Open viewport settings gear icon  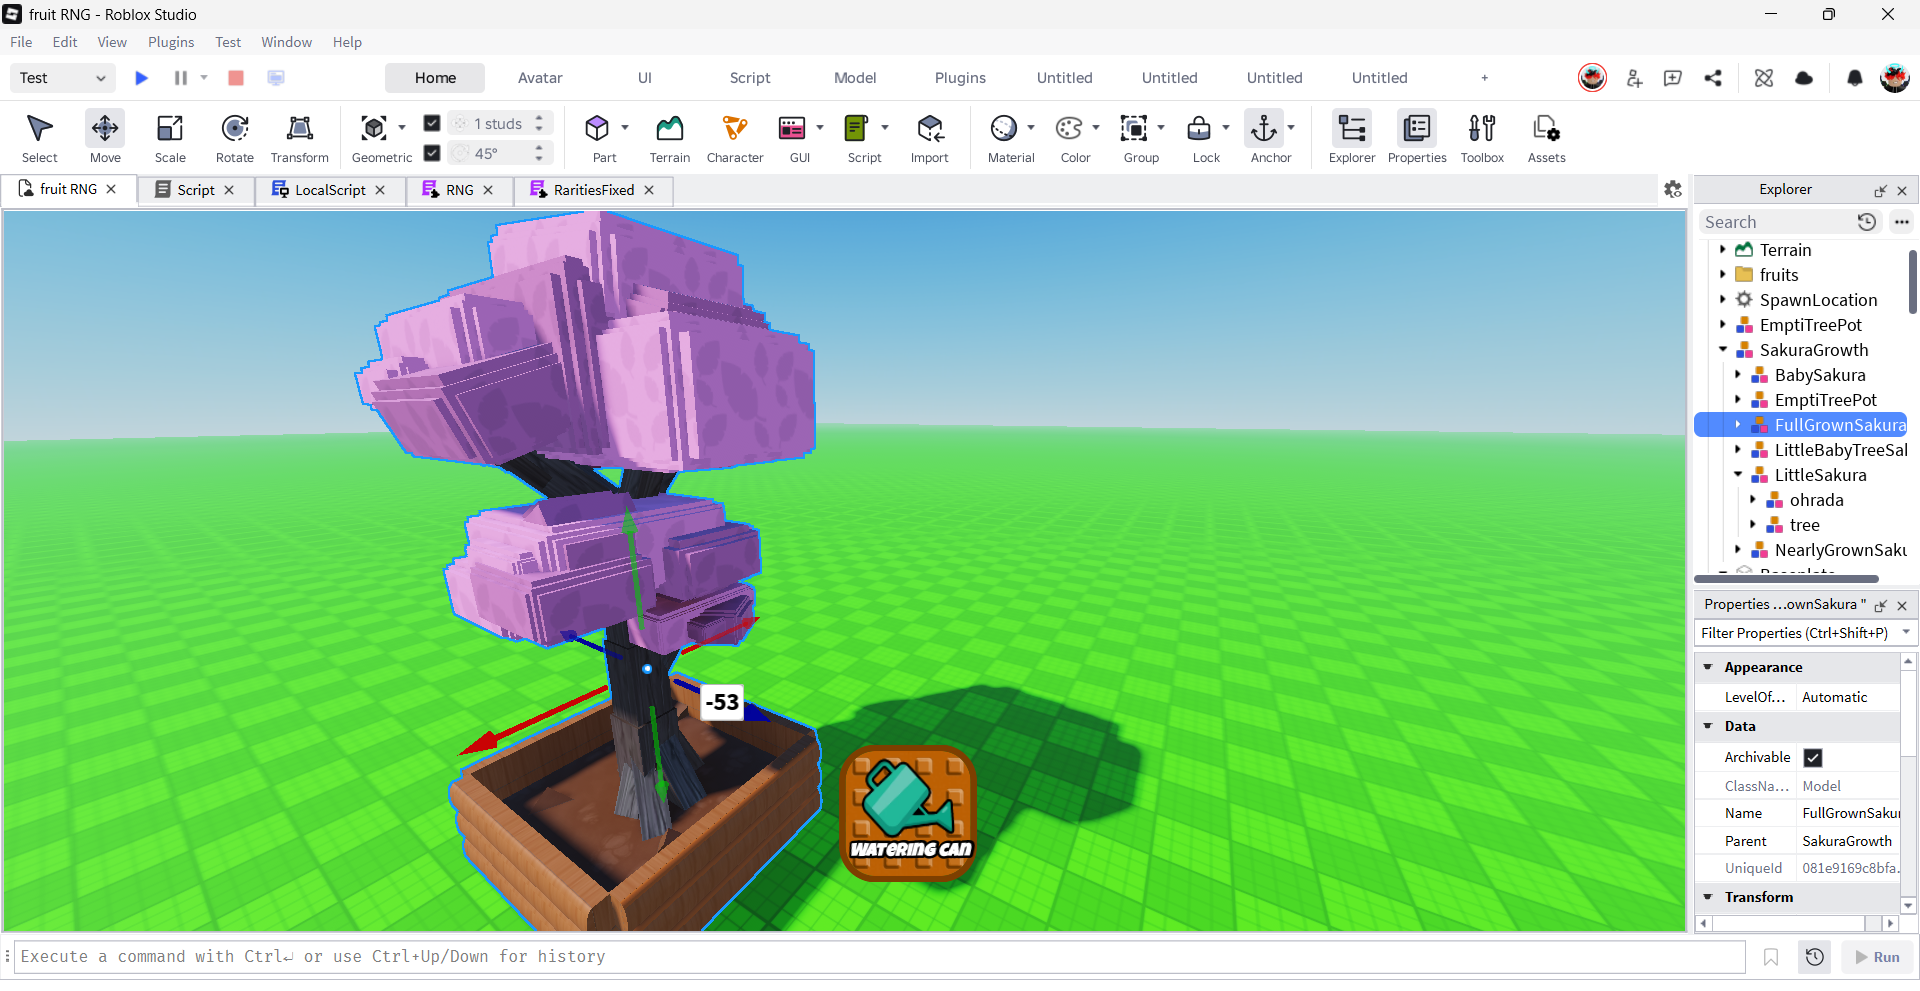(1673, 189)
